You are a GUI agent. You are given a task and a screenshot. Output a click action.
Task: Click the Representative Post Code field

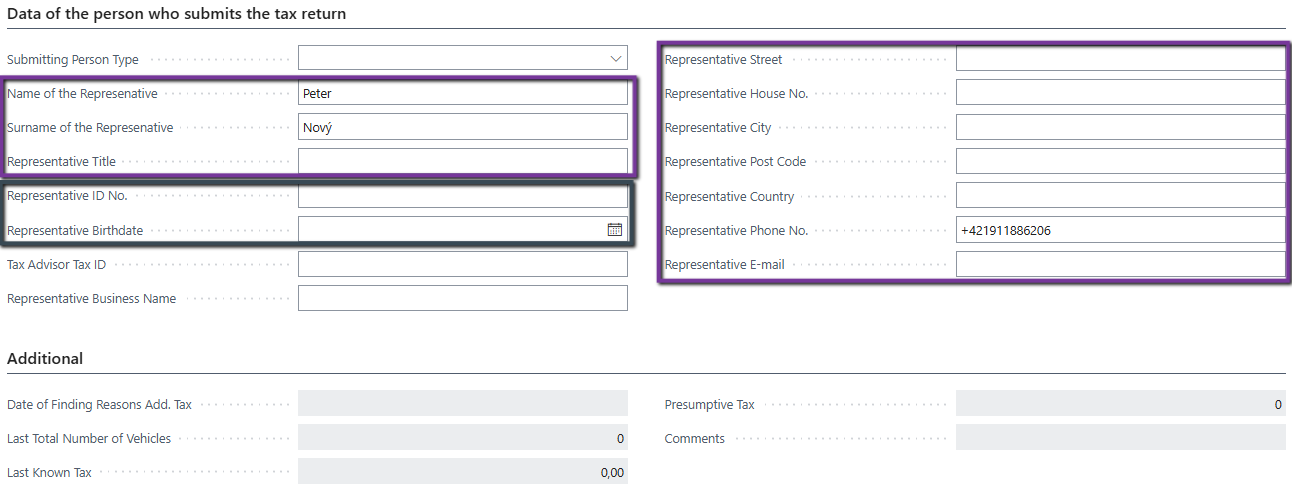tap(1120, 161)
